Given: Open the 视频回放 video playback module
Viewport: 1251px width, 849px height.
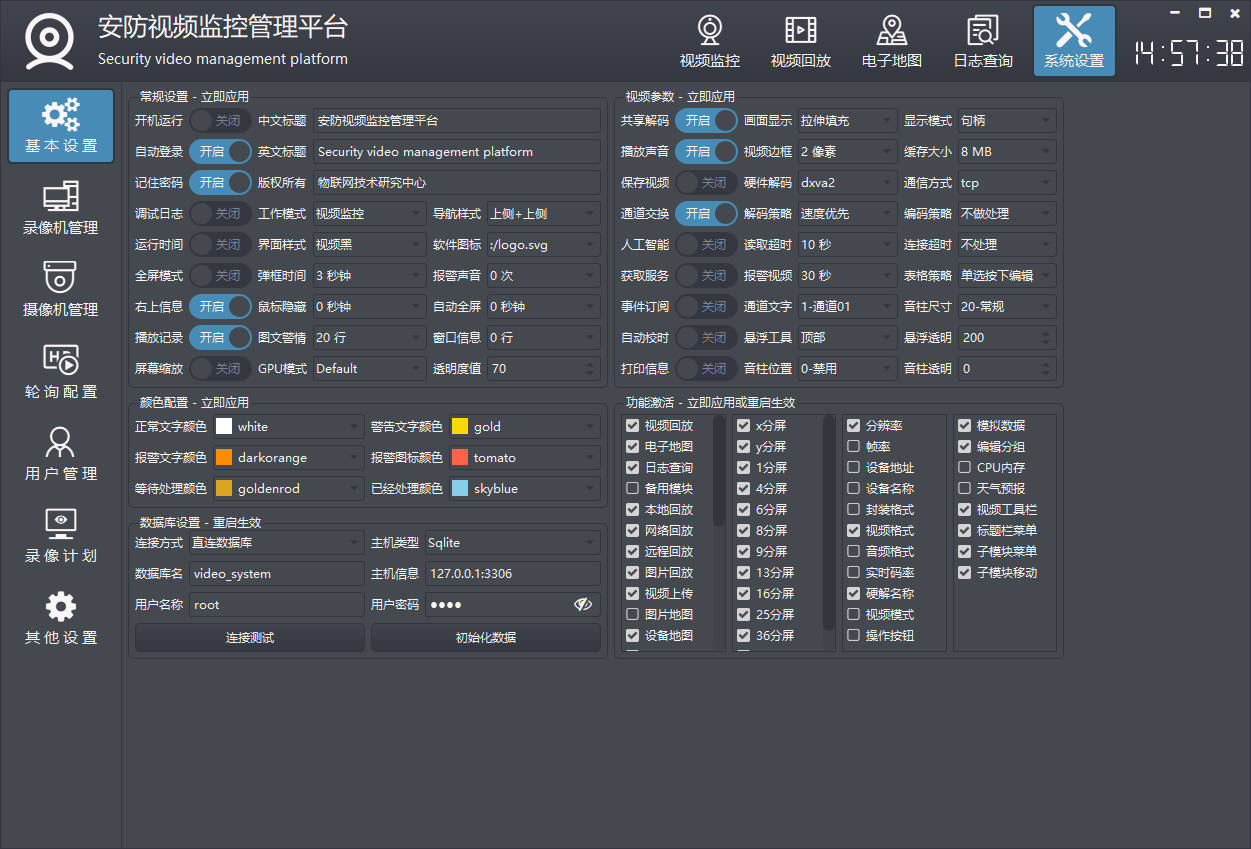Looking at the screenshot, I should tap(800, 42).
